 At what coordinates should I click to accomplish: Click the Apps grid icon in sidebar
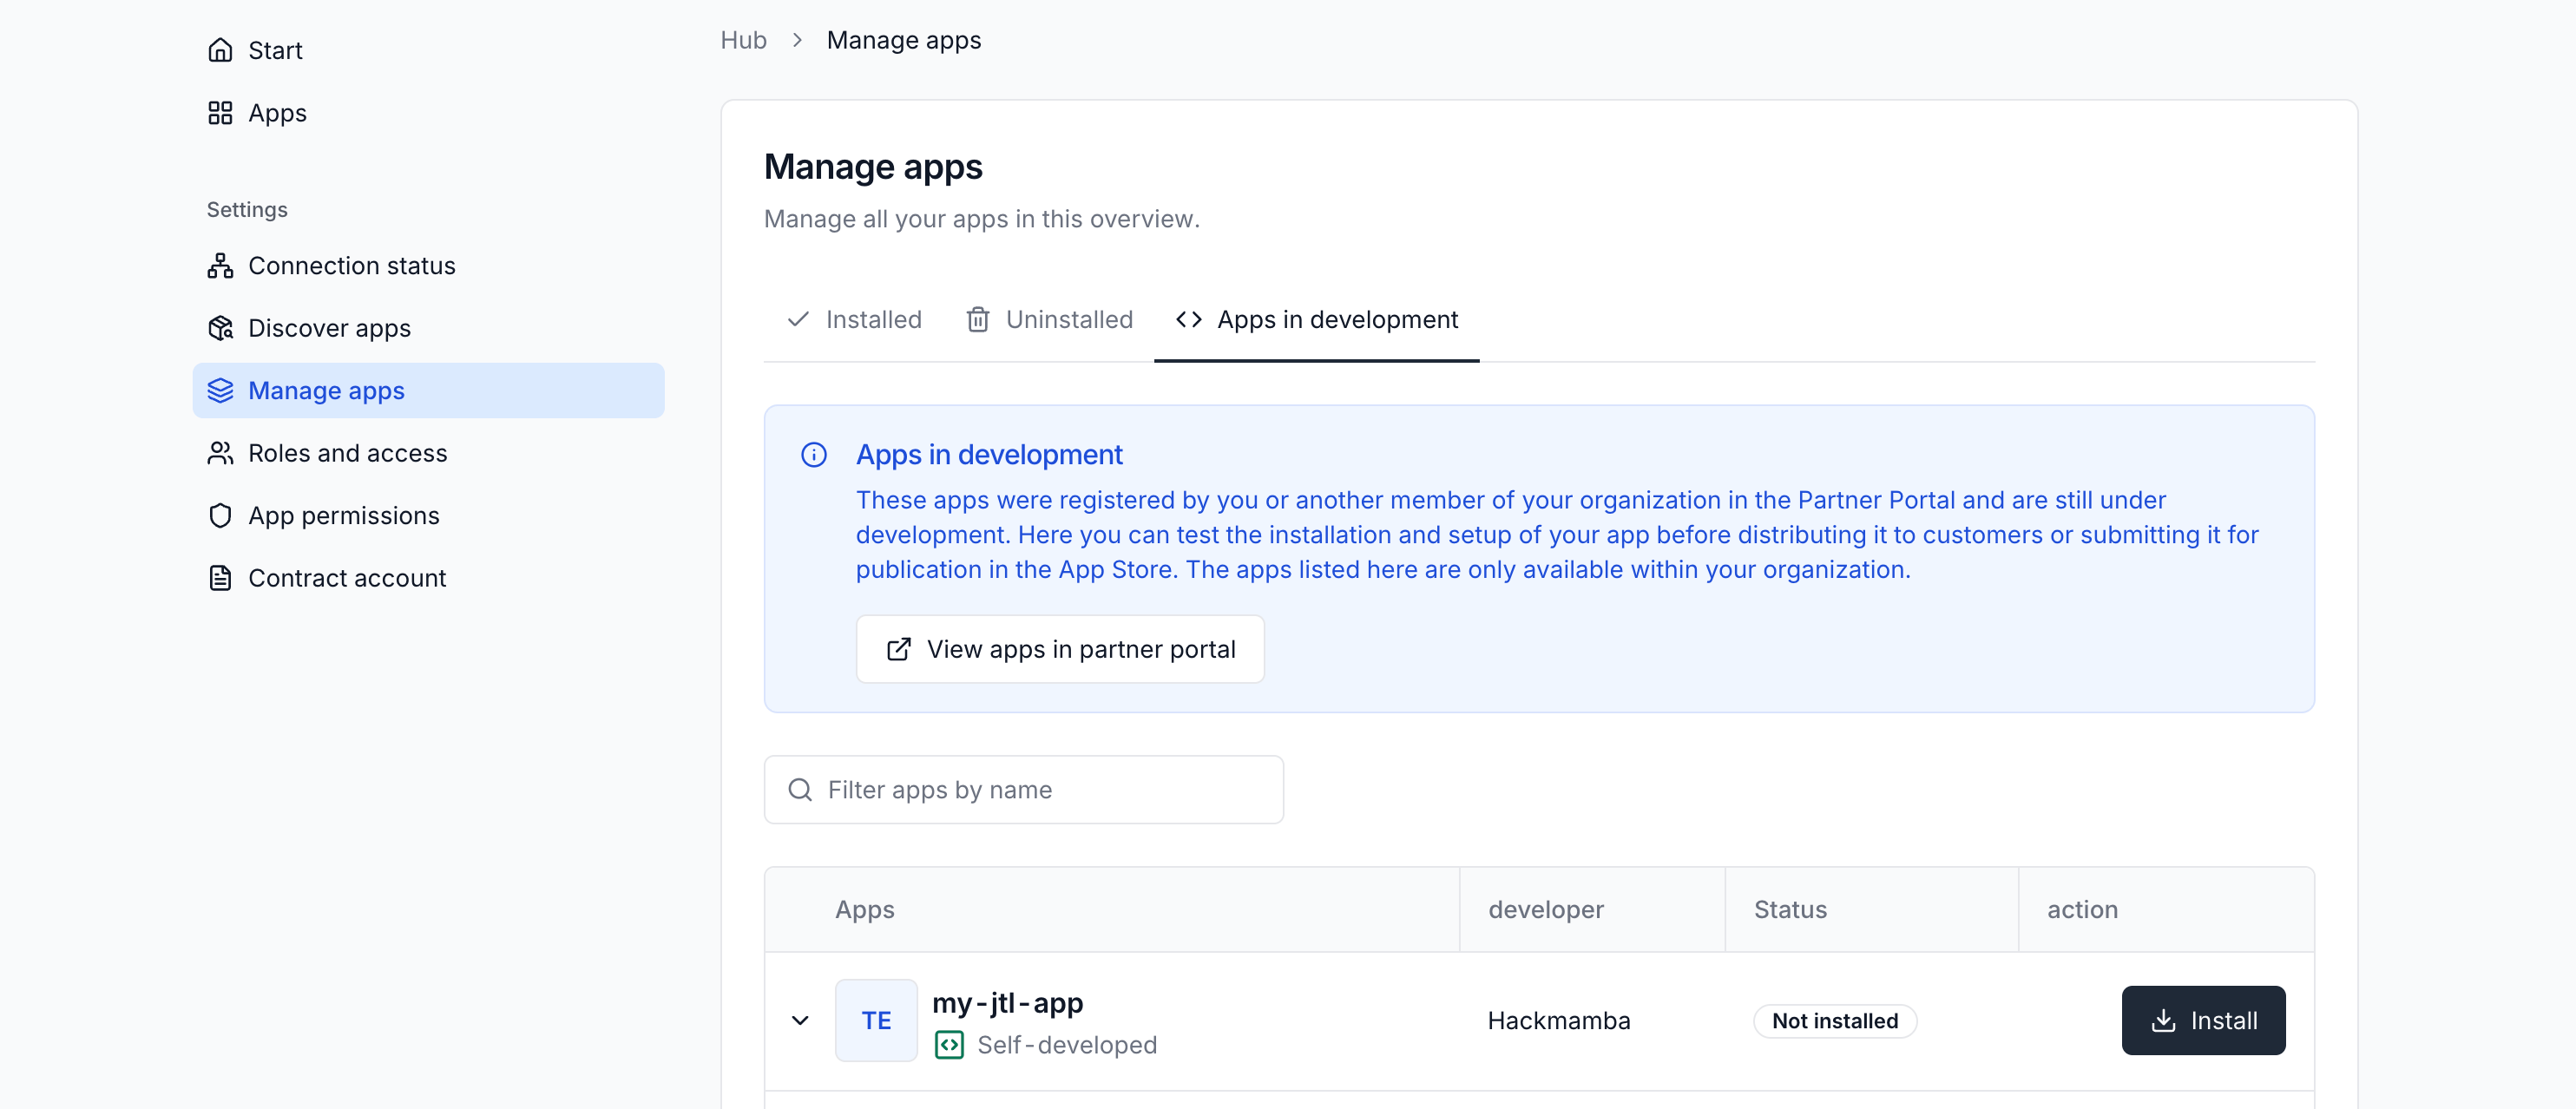coord(220,113)
